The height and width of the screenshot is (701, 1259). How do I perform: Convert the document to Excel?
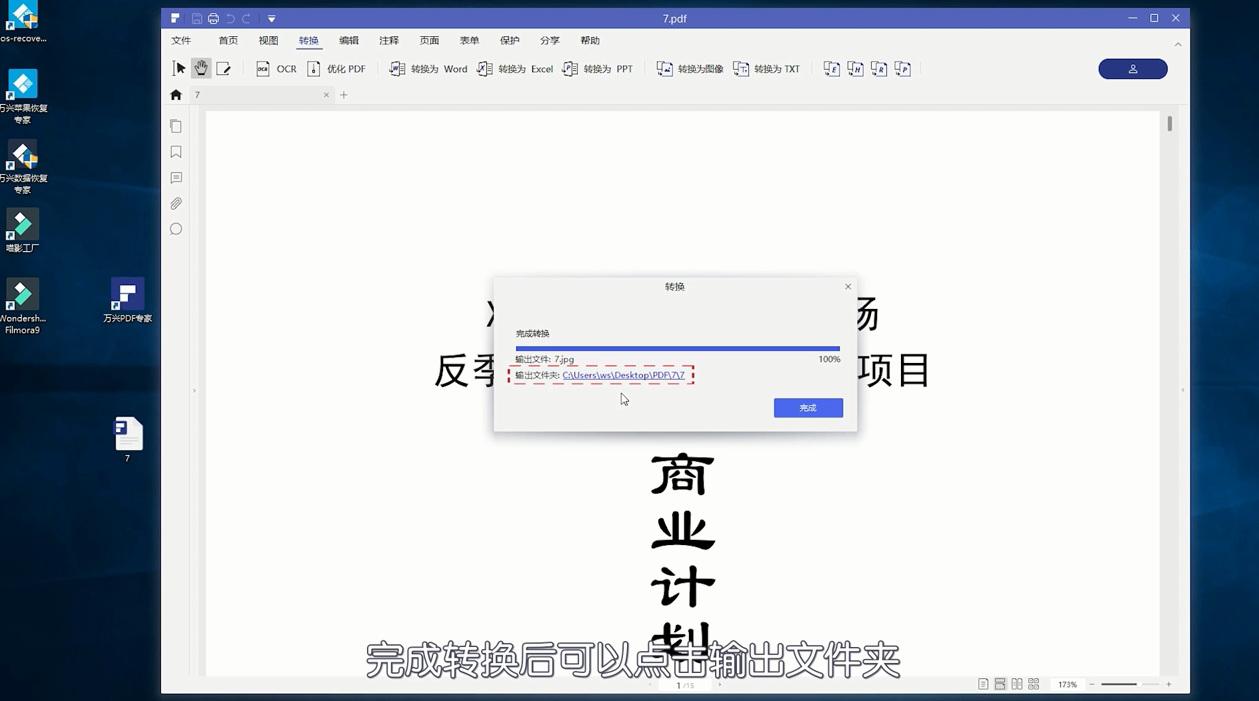tap(516, 68)
